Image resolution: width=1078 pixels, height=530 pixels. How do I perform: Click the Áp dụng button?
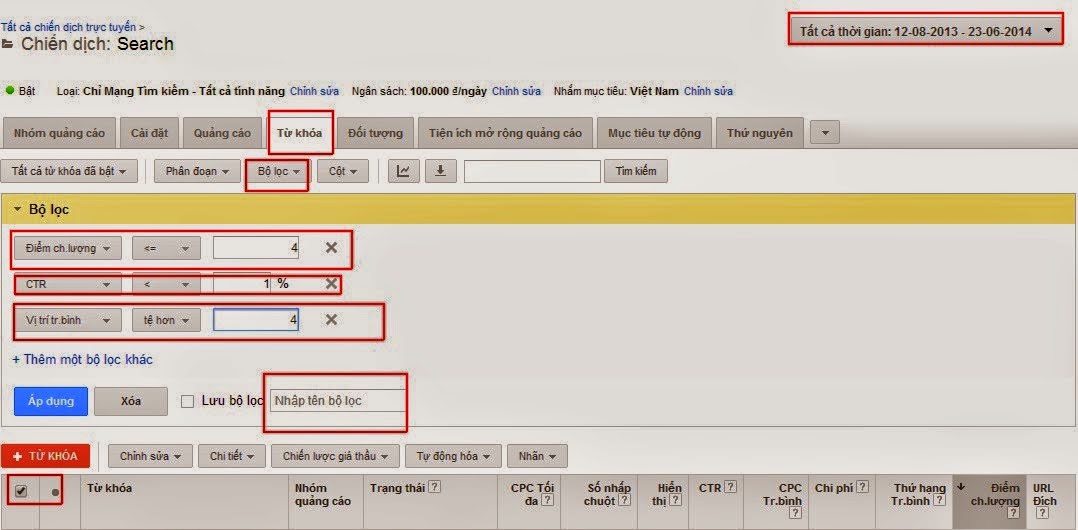pos(51,401)
